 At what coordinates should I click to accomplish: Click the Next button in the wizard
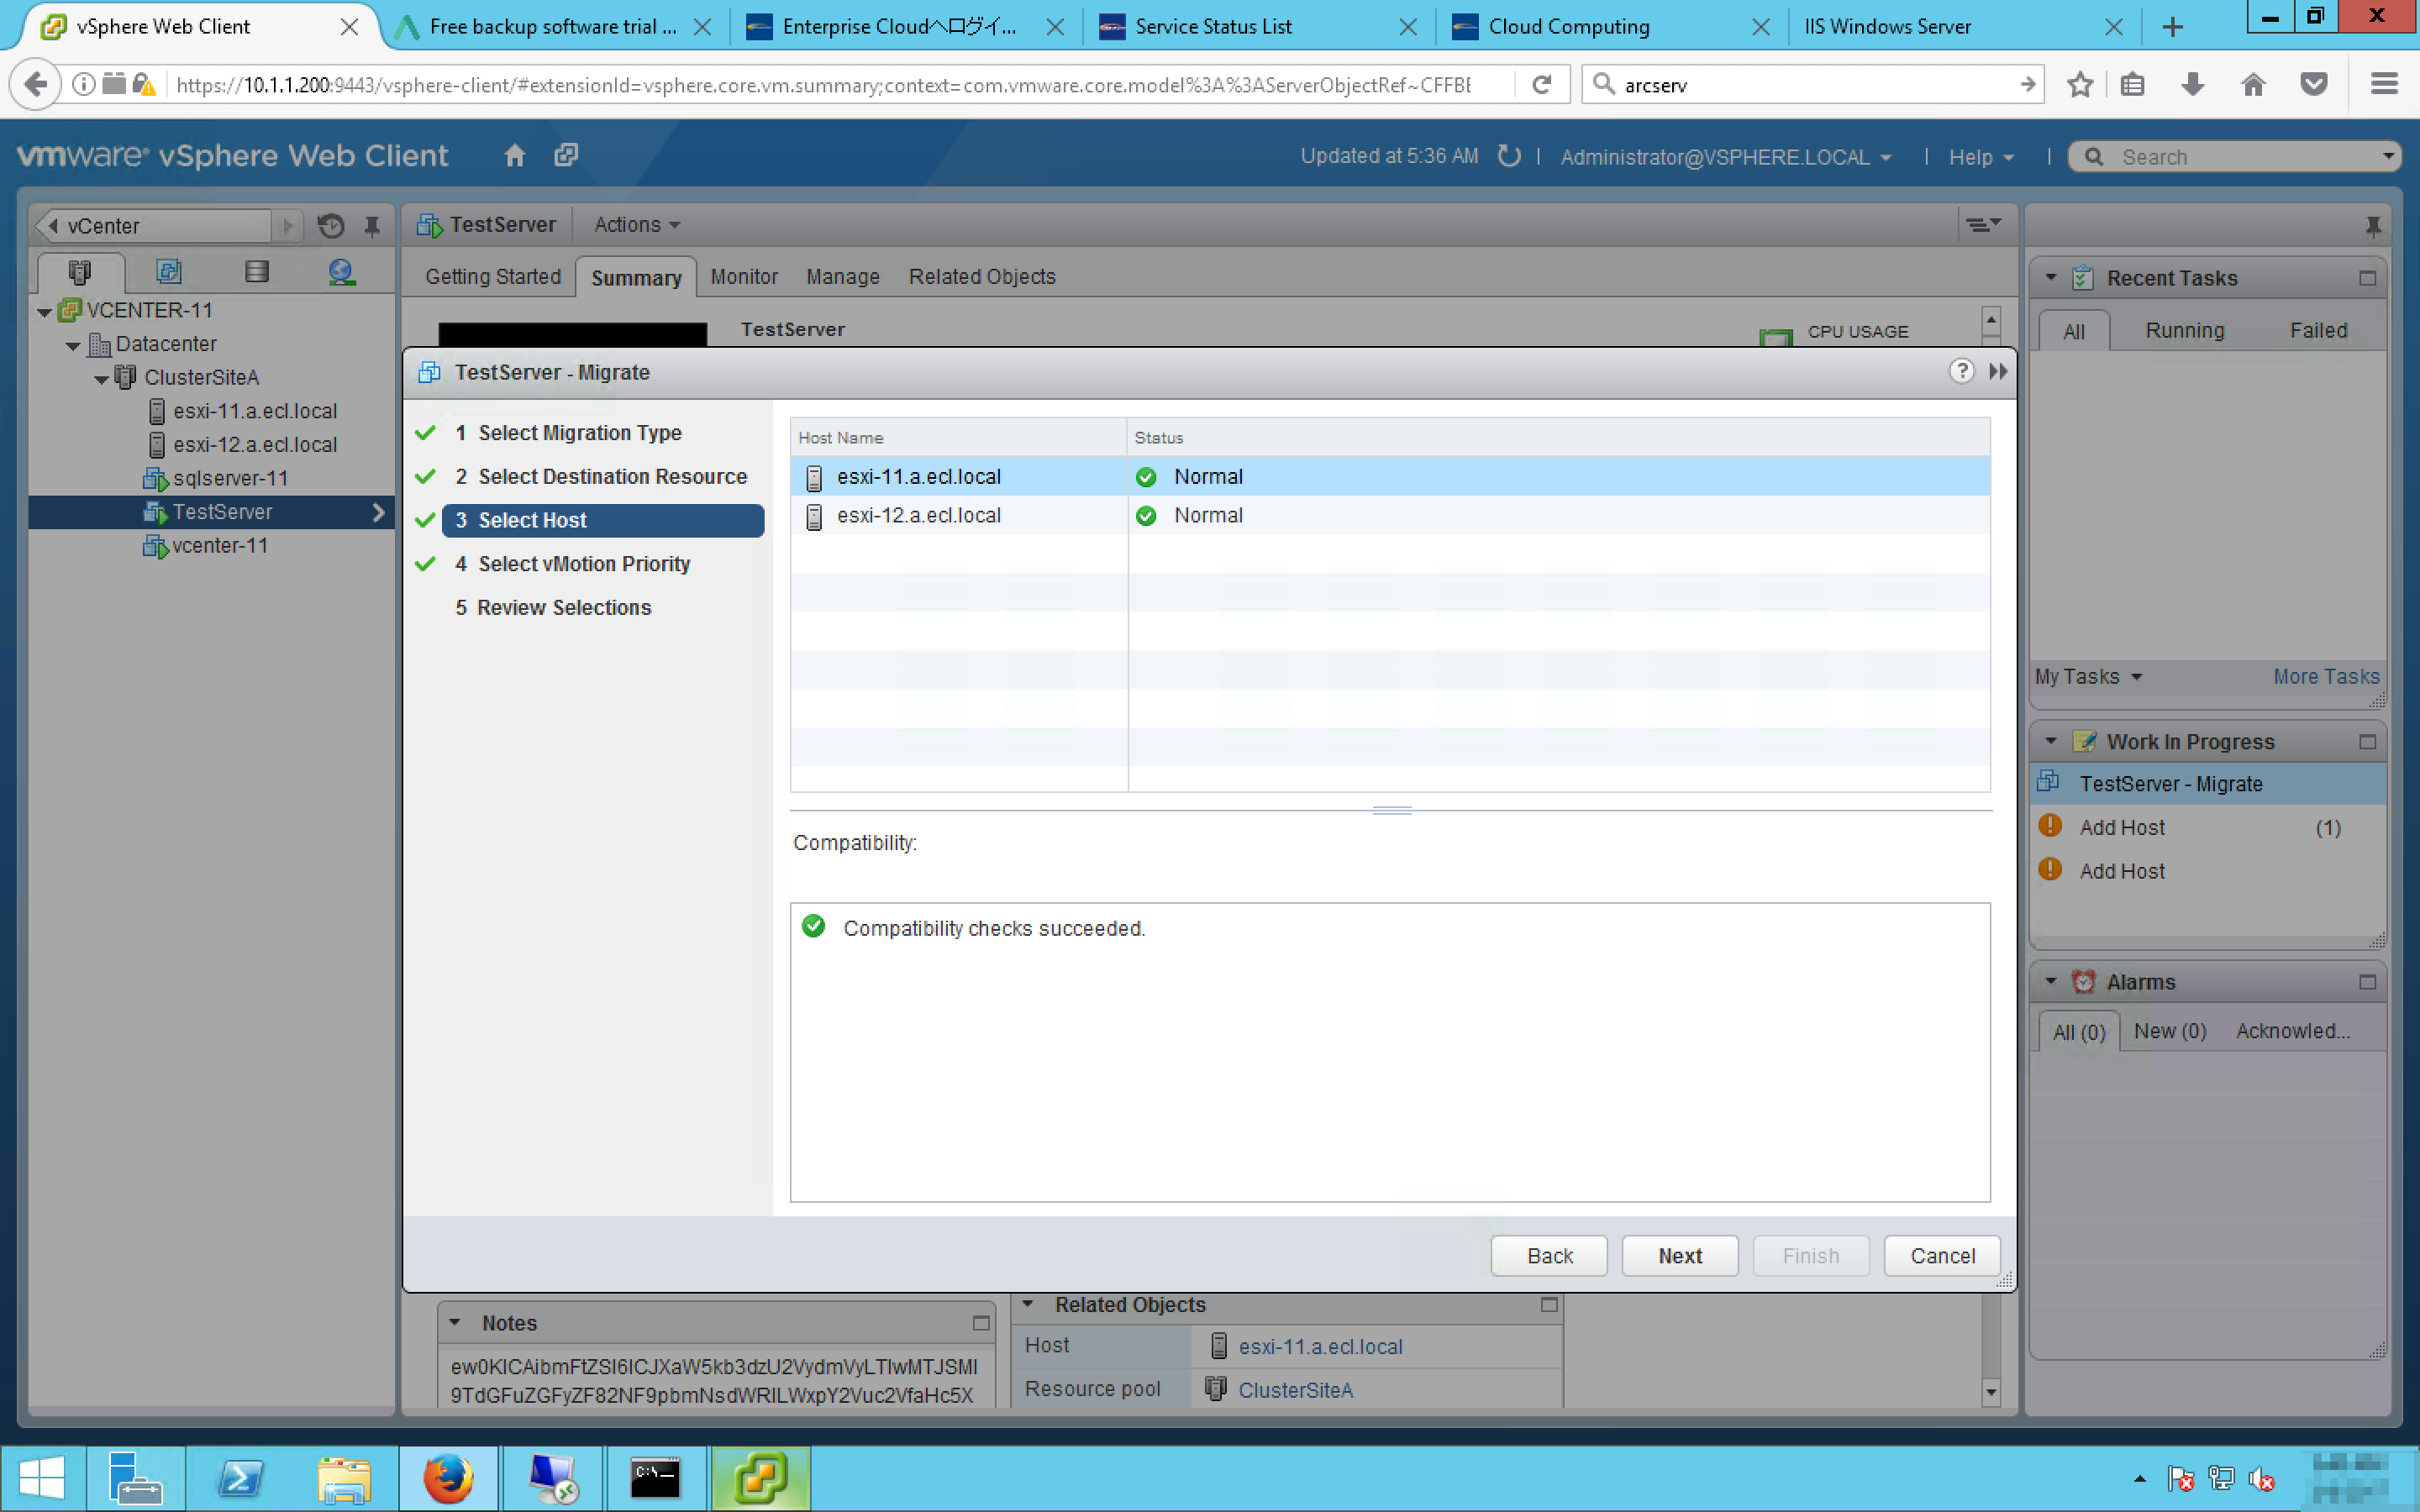point(1679,1256)
